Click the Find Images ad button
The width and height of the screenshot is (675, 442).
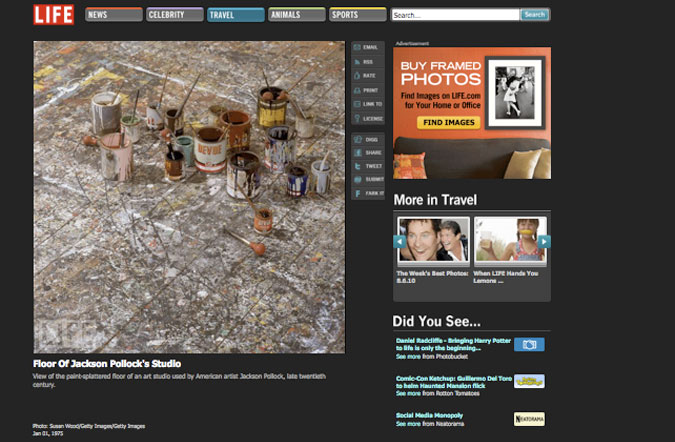click(x=449, y=123)
